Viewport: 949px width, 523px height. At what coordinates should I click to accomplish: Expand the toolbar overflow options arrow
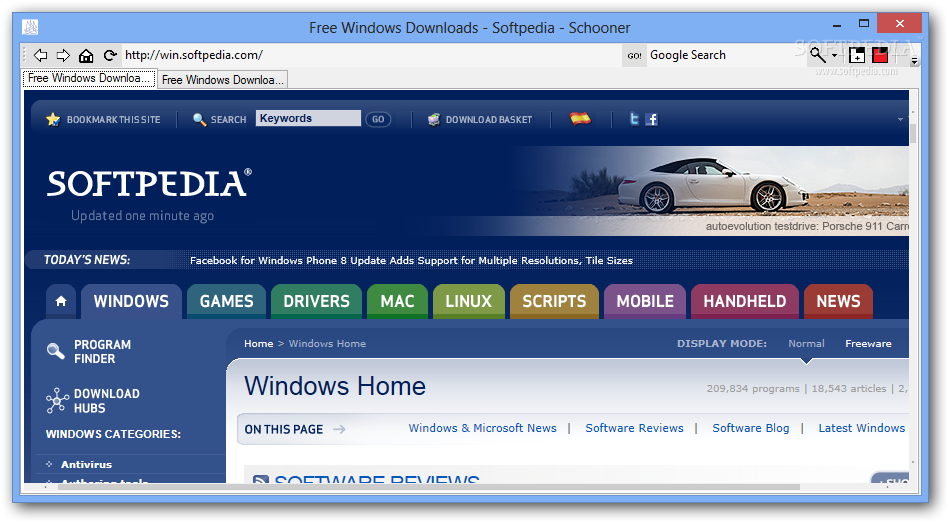(915, 60)
